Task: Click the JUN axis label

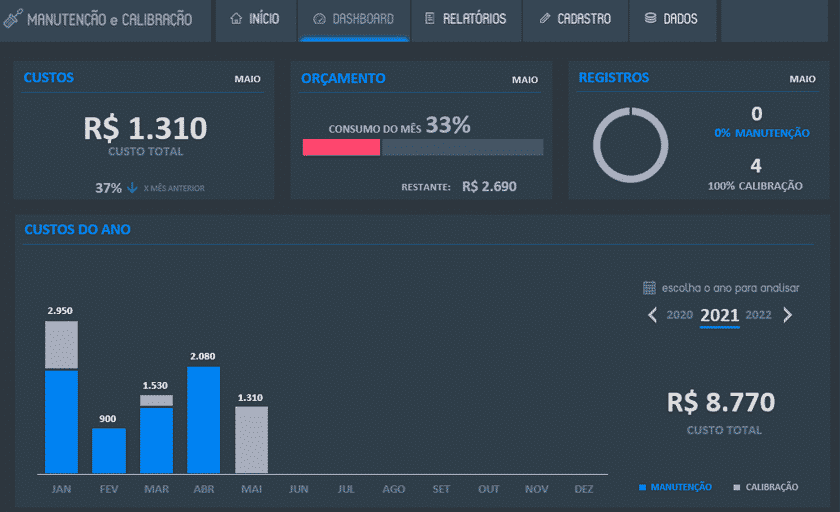Action: tap(298, 489)
